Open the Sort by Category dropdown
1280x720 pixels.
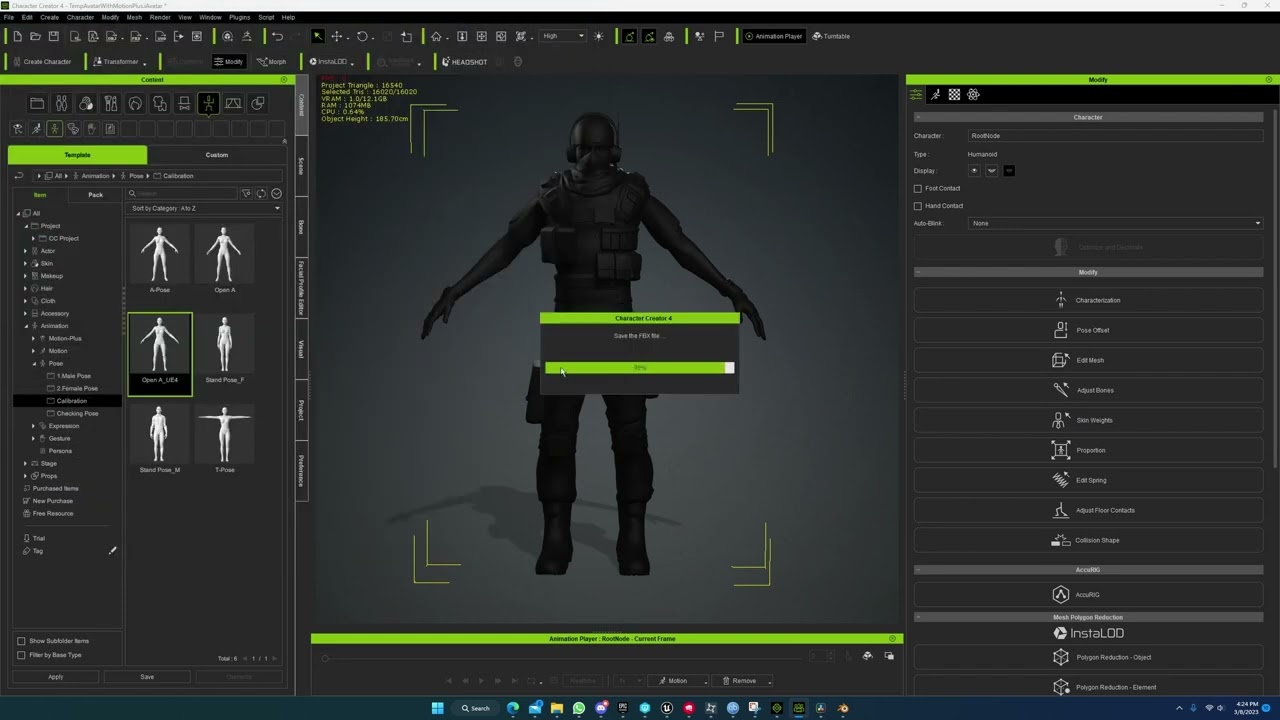click(x=205, y=208)
